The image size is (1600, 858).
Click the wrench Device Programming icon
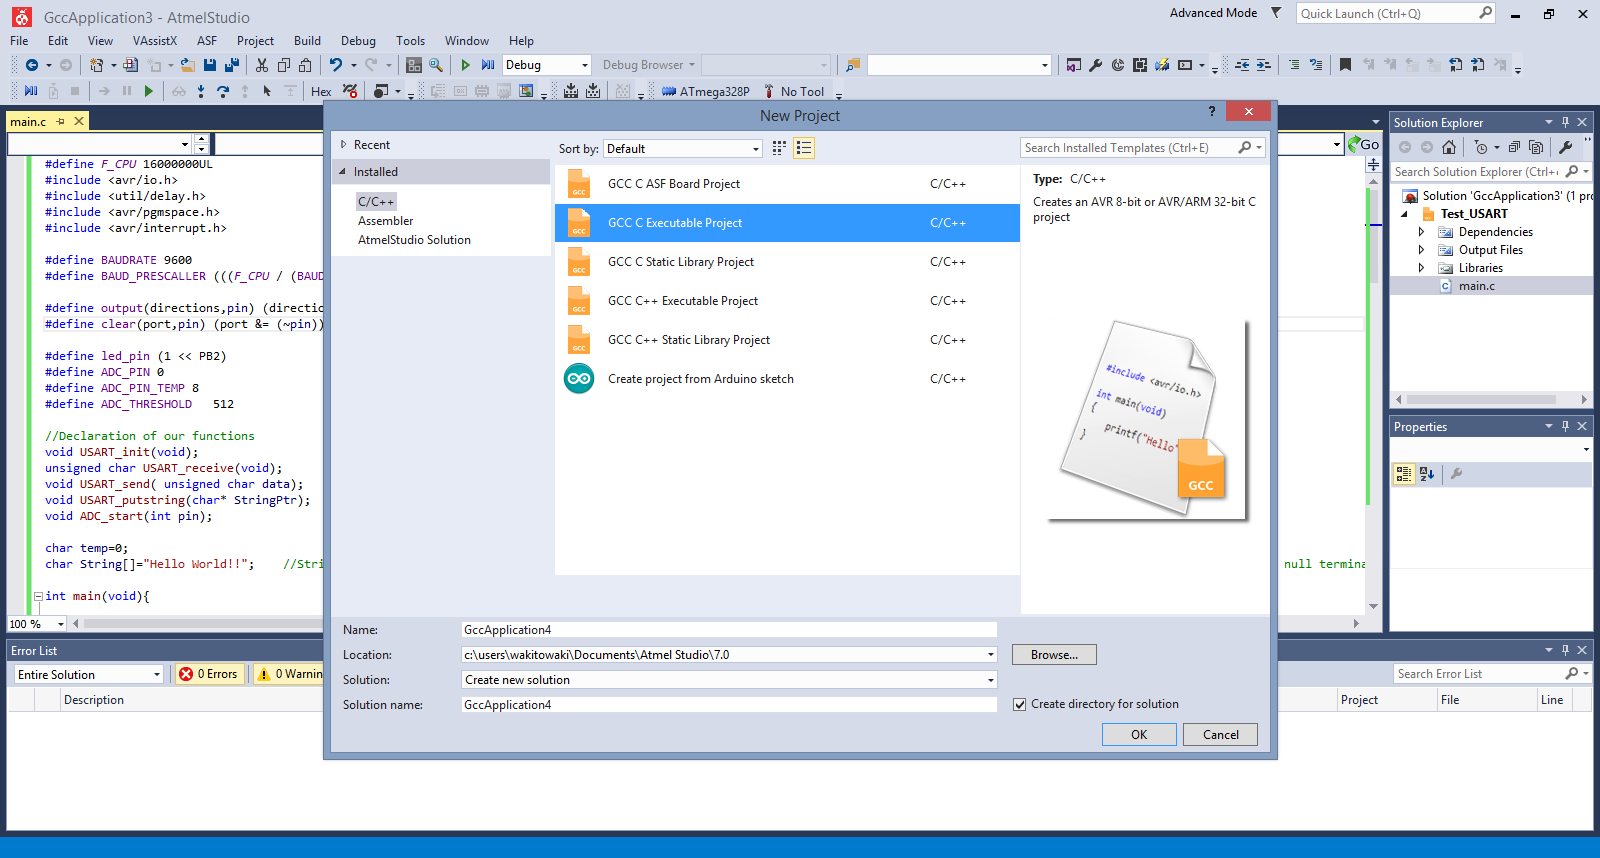click(1095, 65)
